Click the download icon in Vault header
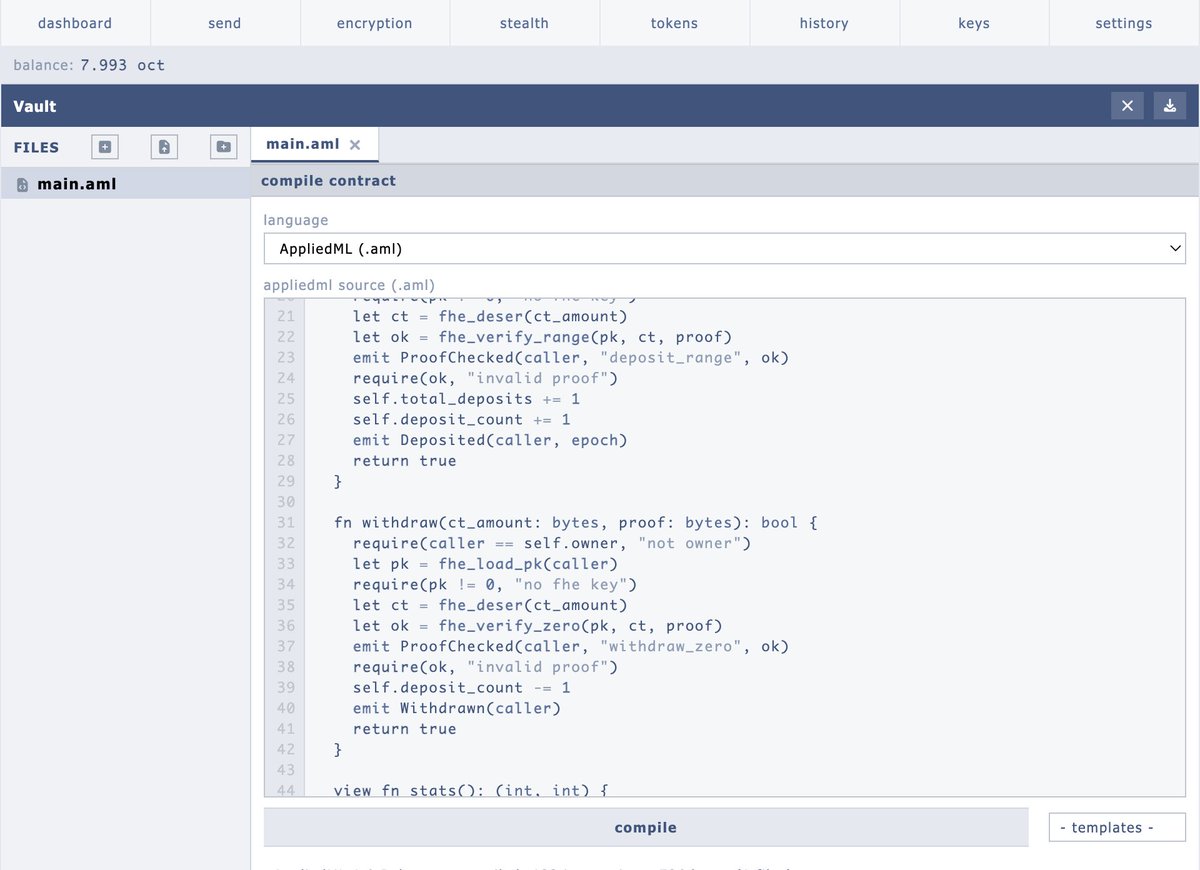 click(x=1170, y=106)
